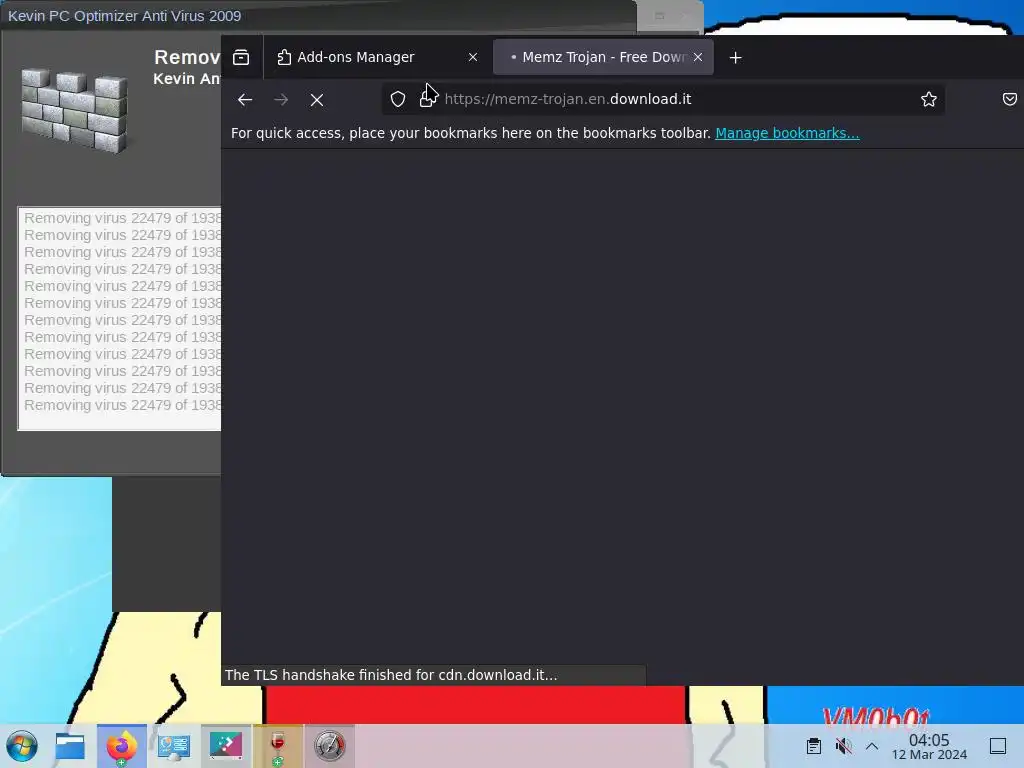Close the Memz Trojan tab

[x=698, y=57]
